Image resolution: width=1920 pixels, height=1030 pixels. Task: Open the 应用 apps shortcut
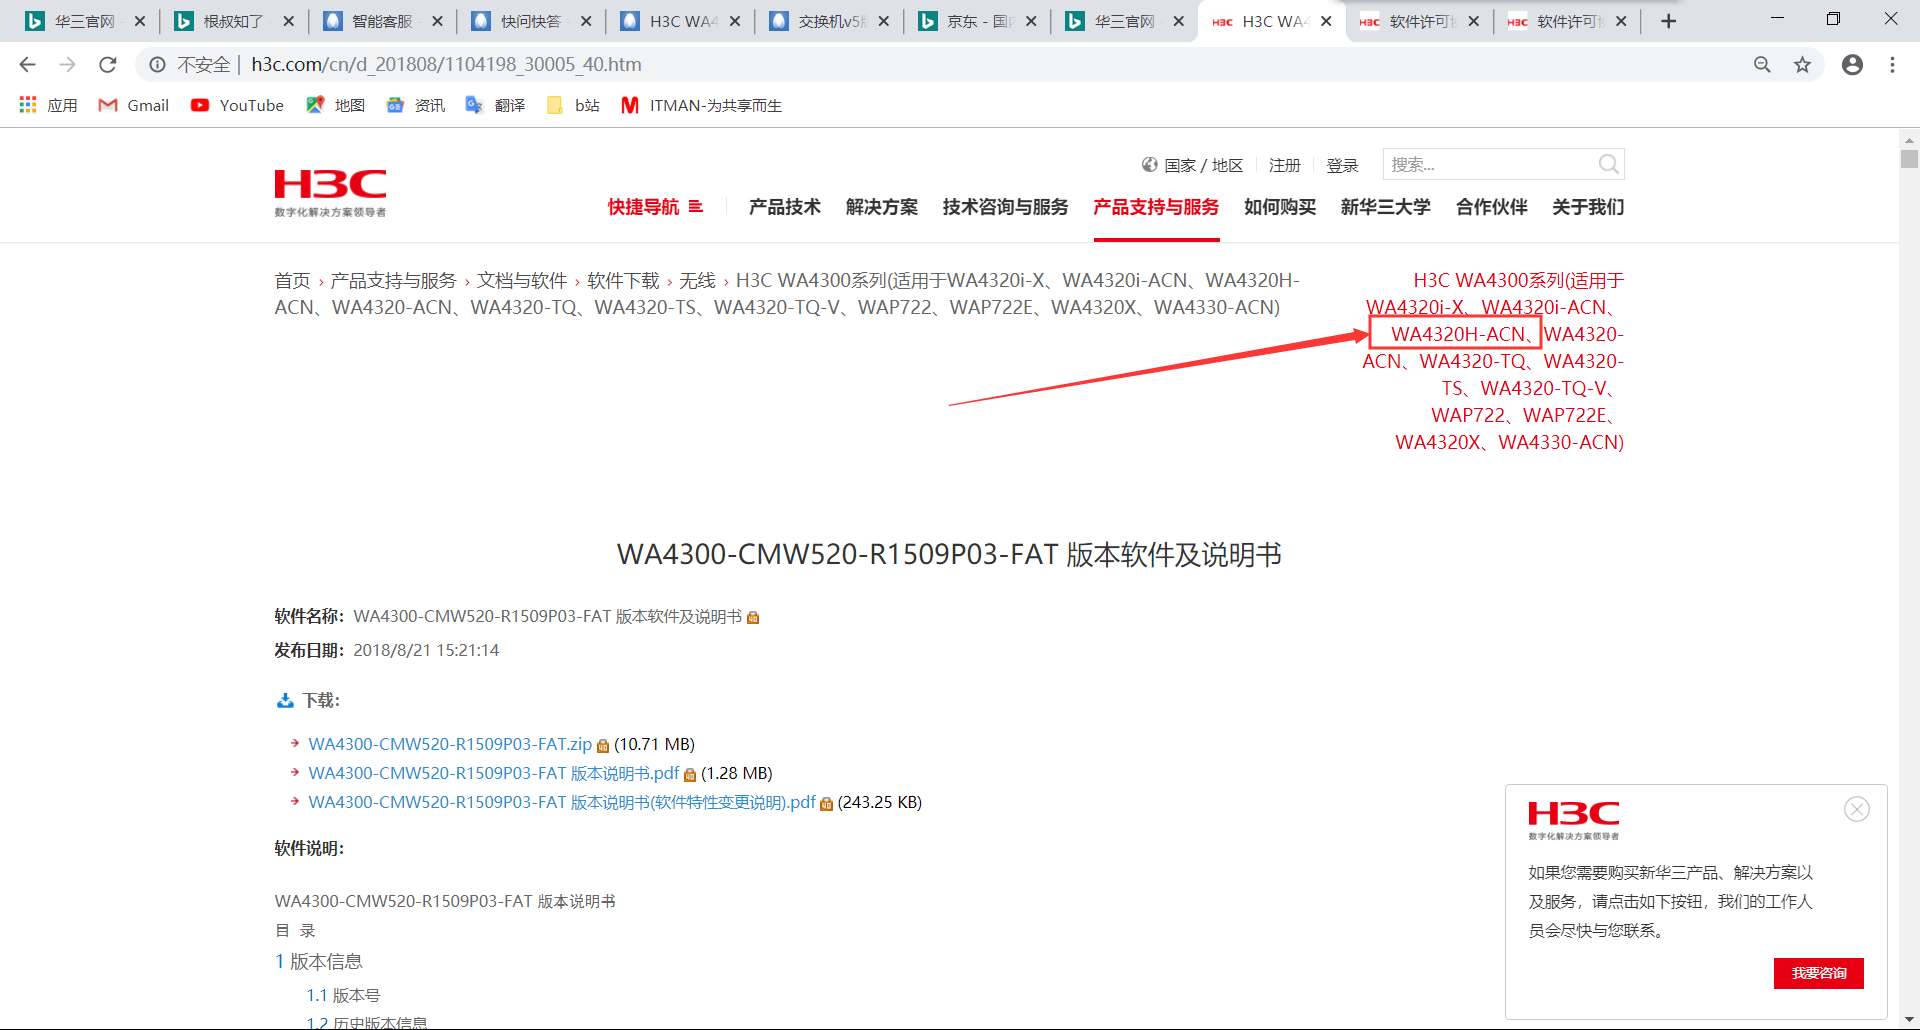48,105
